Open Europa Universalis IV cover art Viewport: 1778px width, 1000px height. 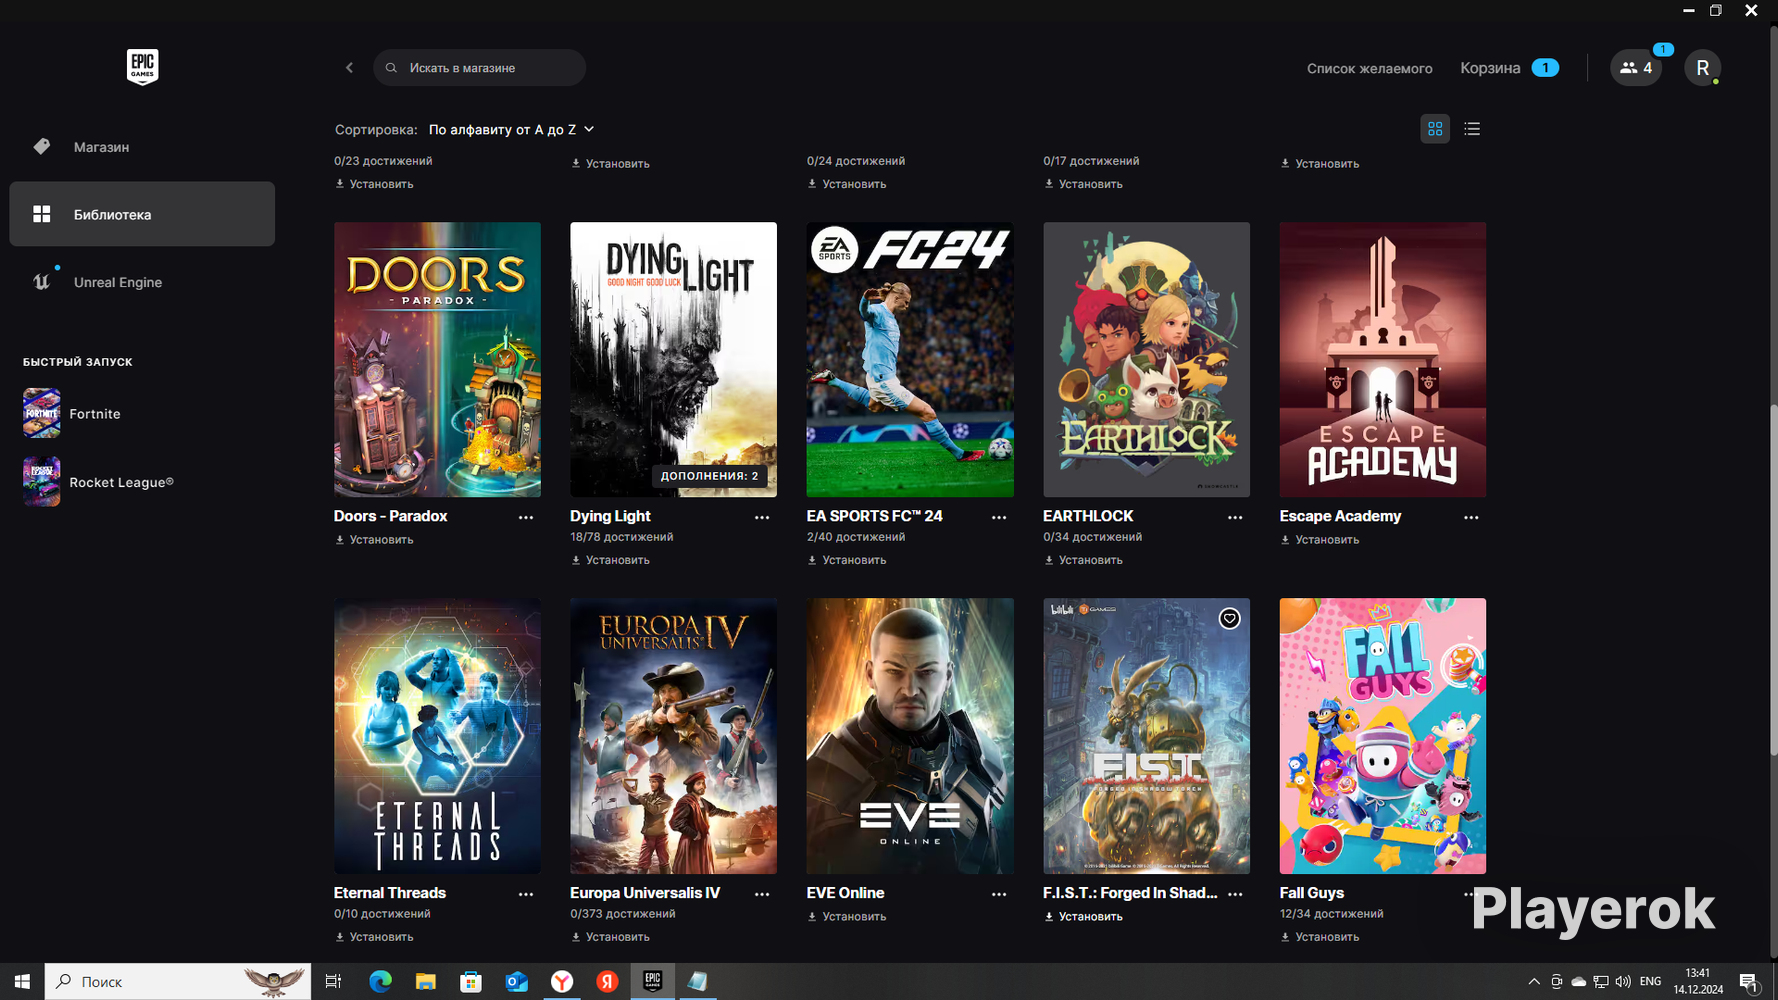[x=673, y=736]
